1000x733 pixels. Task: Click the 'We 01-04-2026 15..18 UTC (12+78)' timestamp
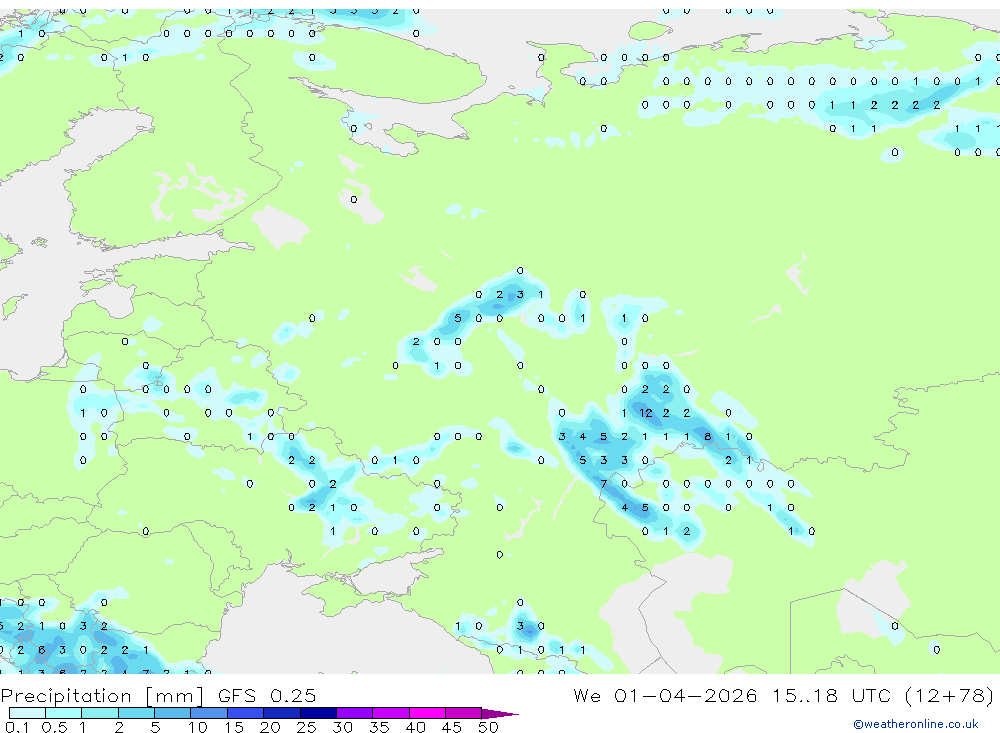pos(783,695)
